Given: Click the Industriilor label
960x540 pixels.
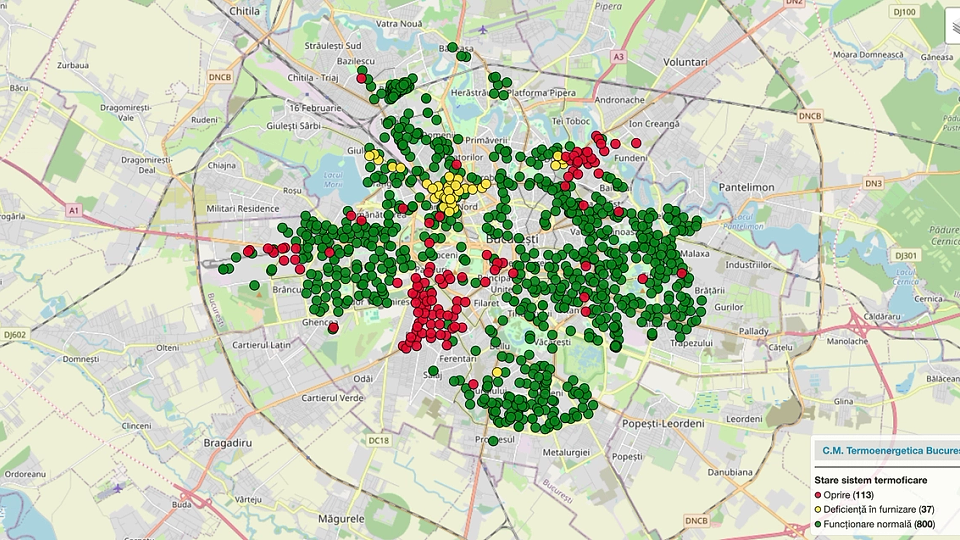Looking at the screenshot, I should point(748,265).
